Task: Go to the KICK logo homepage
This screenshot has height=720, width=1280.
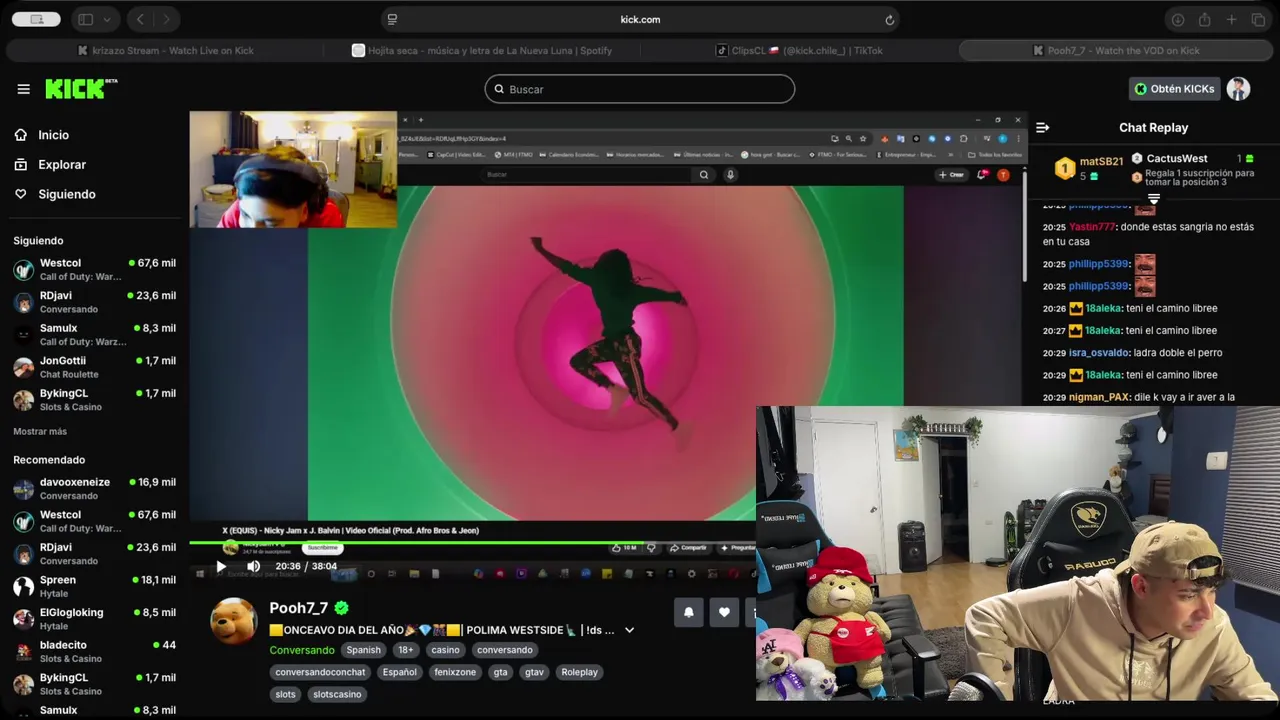Action: coord(80,89)
